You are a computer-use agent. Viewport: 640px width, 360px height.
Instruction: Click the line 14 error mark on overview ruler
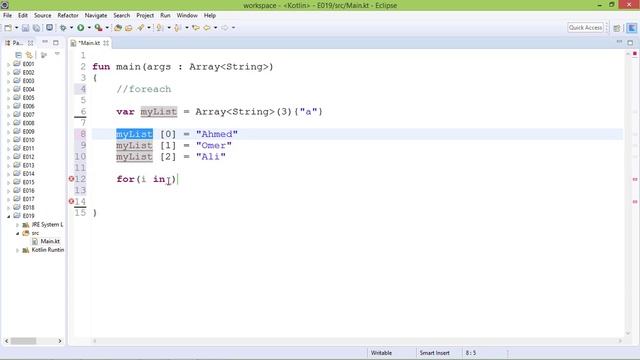click(635, 202)
